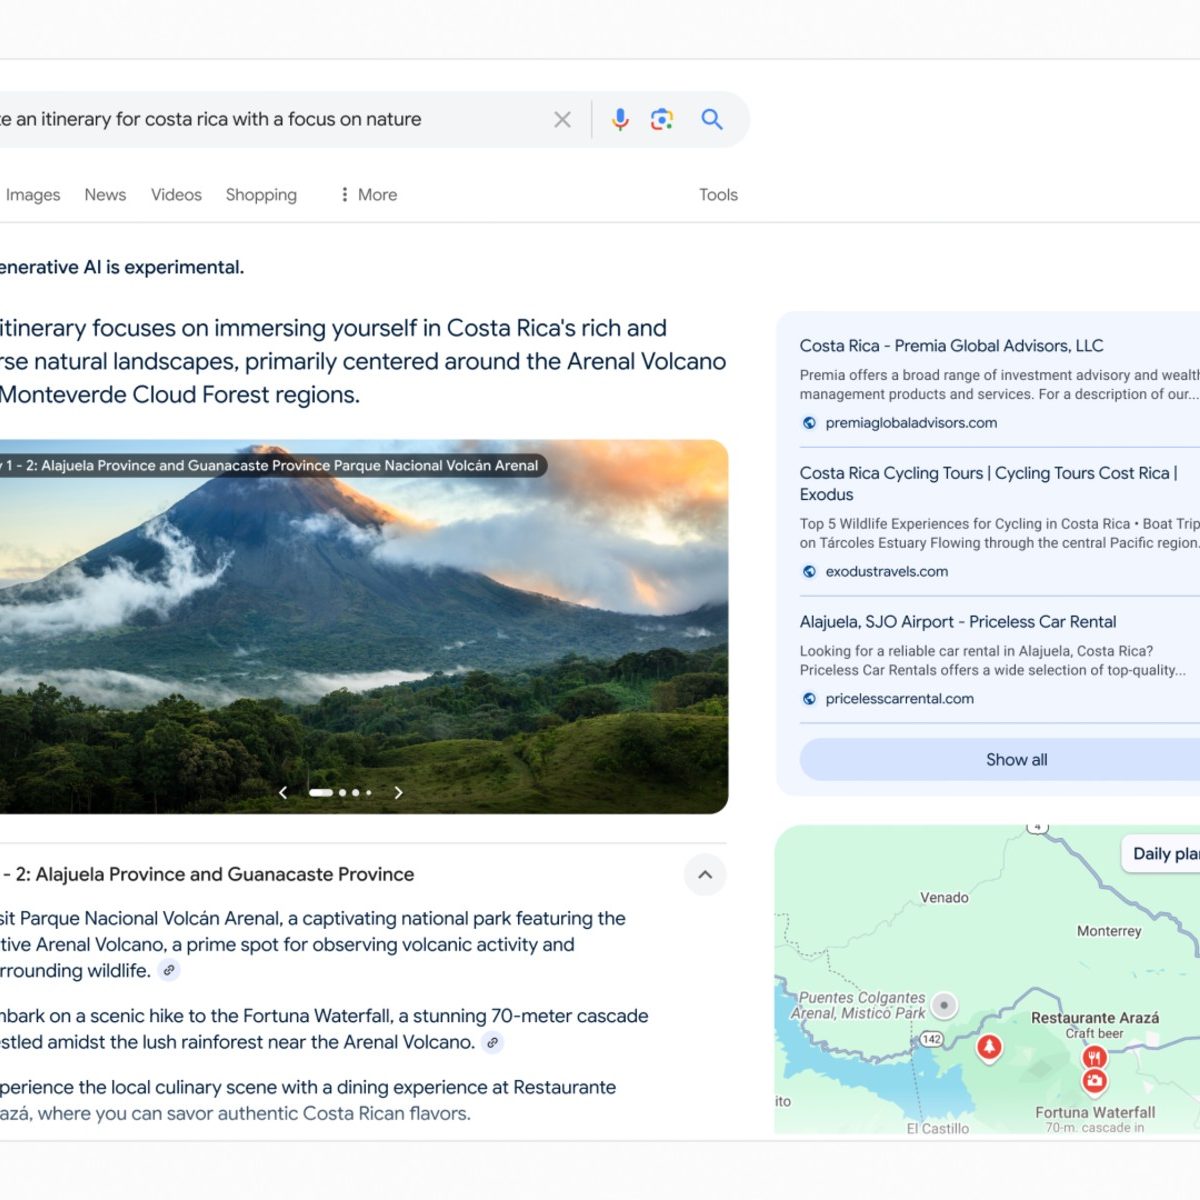This screenshot has width=1200, height=1200.
Task: Open Google Lens image search icon
Action: (x=662, y=120)
